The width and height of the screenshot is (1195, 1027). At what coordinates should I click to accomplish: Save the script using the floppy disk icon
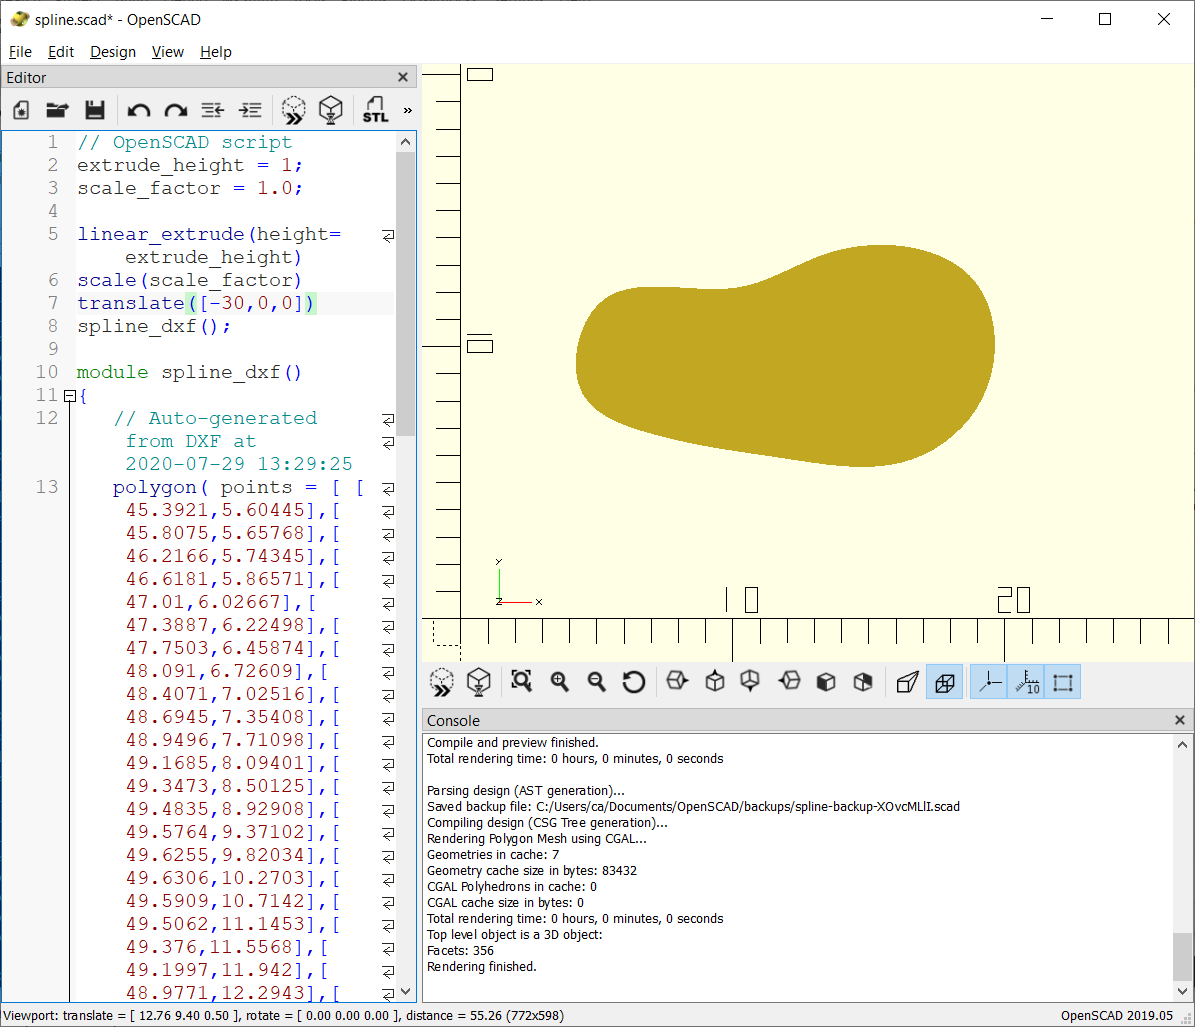[94, 110]
